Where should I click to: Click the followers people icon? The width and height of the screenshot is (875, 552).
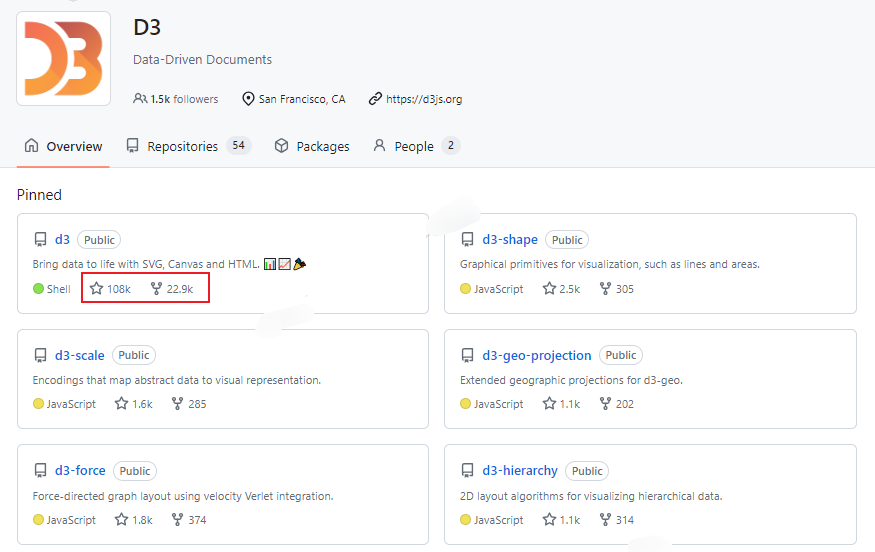pyautogui.click(x=140, y=99)
